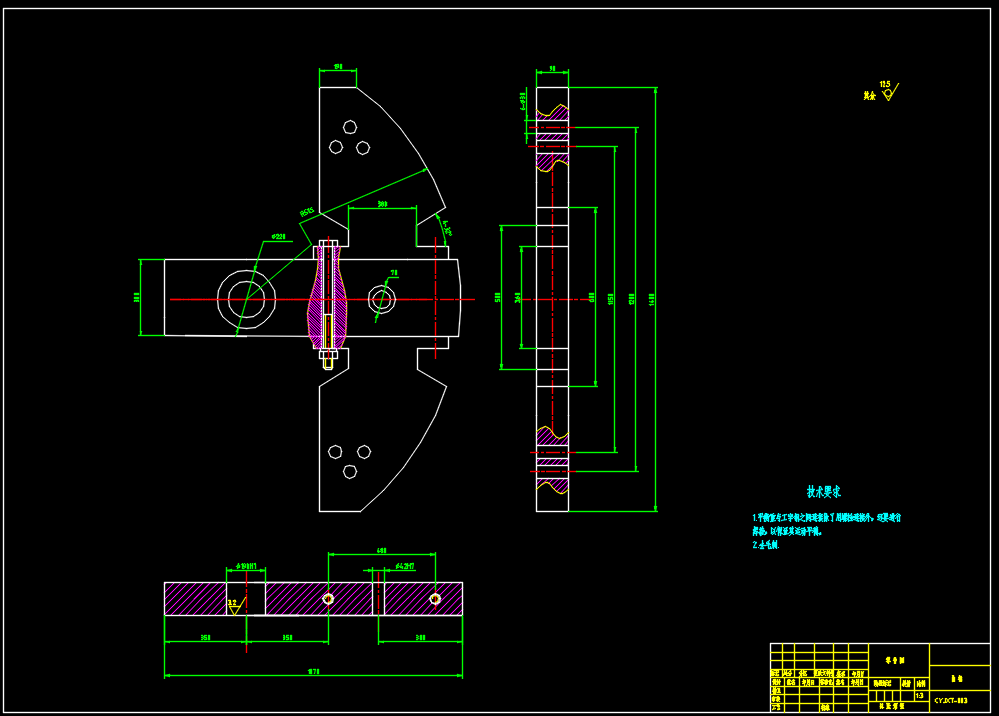Select the φ220 diameter dimension label
The image size is (999, 716).
[x=278, y=238]
